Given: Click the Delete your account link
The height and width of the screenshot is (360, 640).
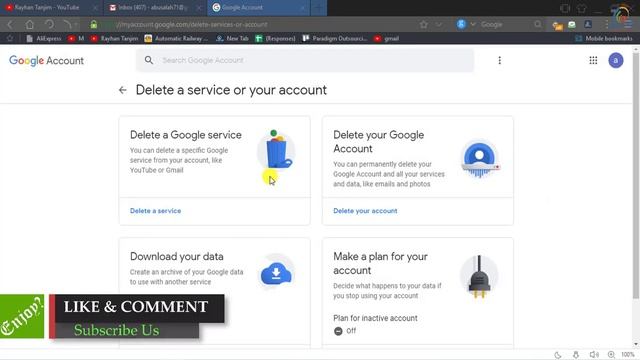Looking at the screenshot, I should tap(365, 211).
